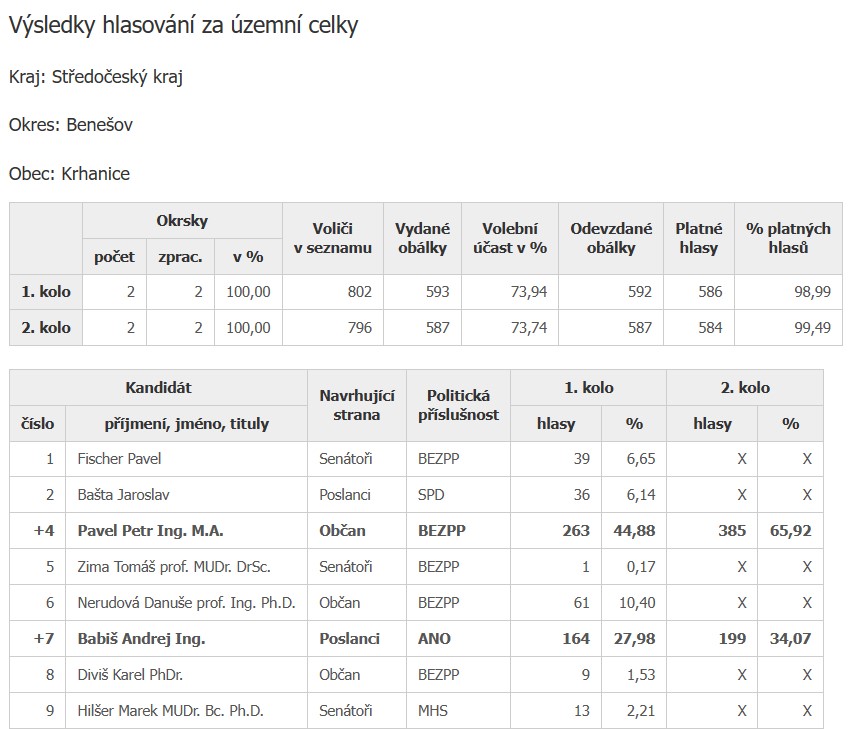Select the 'Kraj: Středočeský kraj' text

pyautogui.click(x=96, y=77)
